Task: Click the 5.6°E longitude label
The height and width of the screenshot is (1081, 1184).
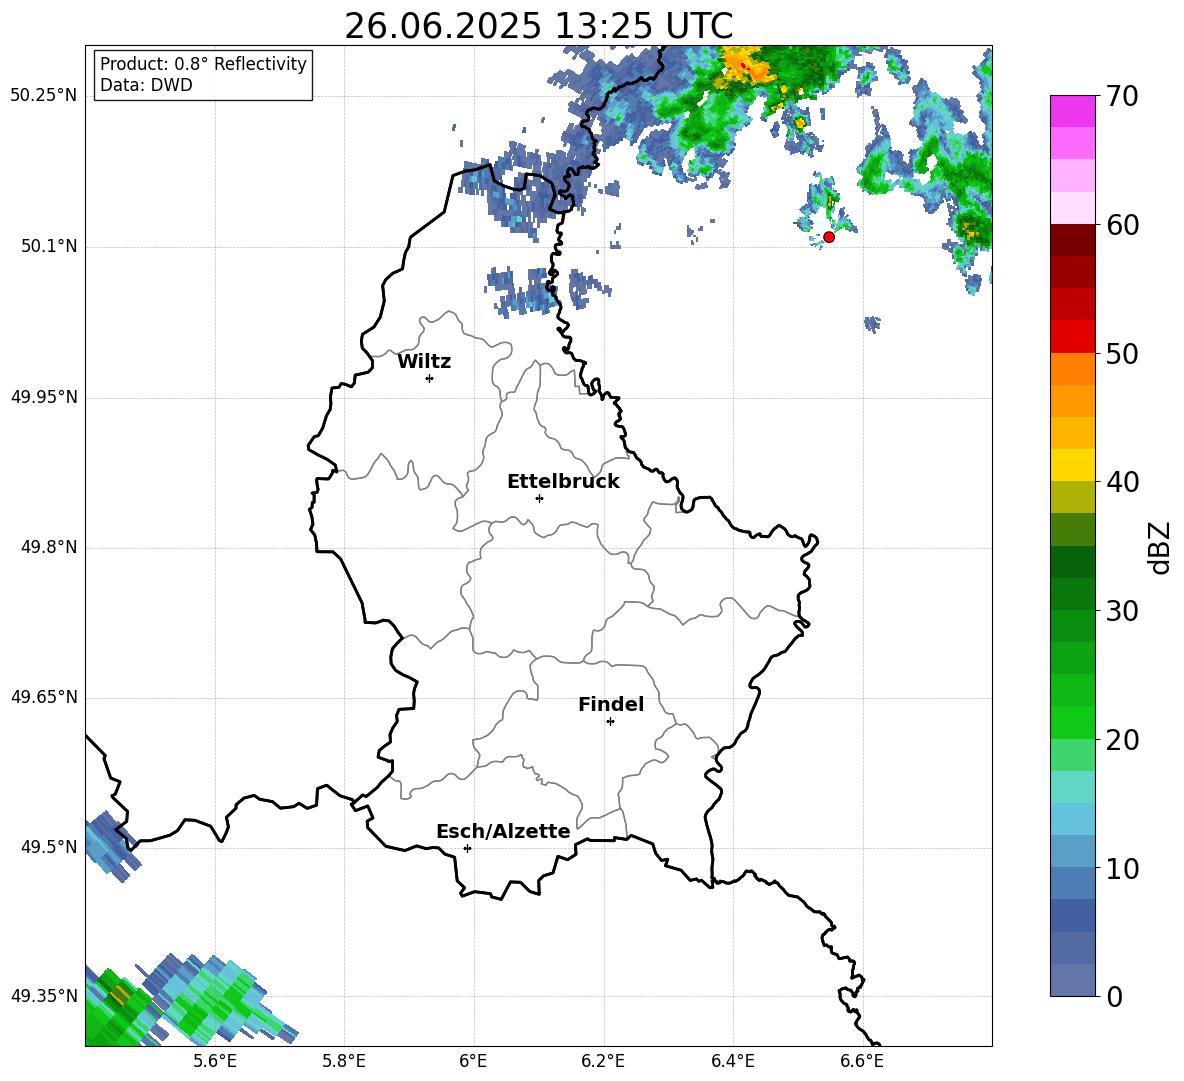Action: pyautogui.click(x=214, y=1061)
